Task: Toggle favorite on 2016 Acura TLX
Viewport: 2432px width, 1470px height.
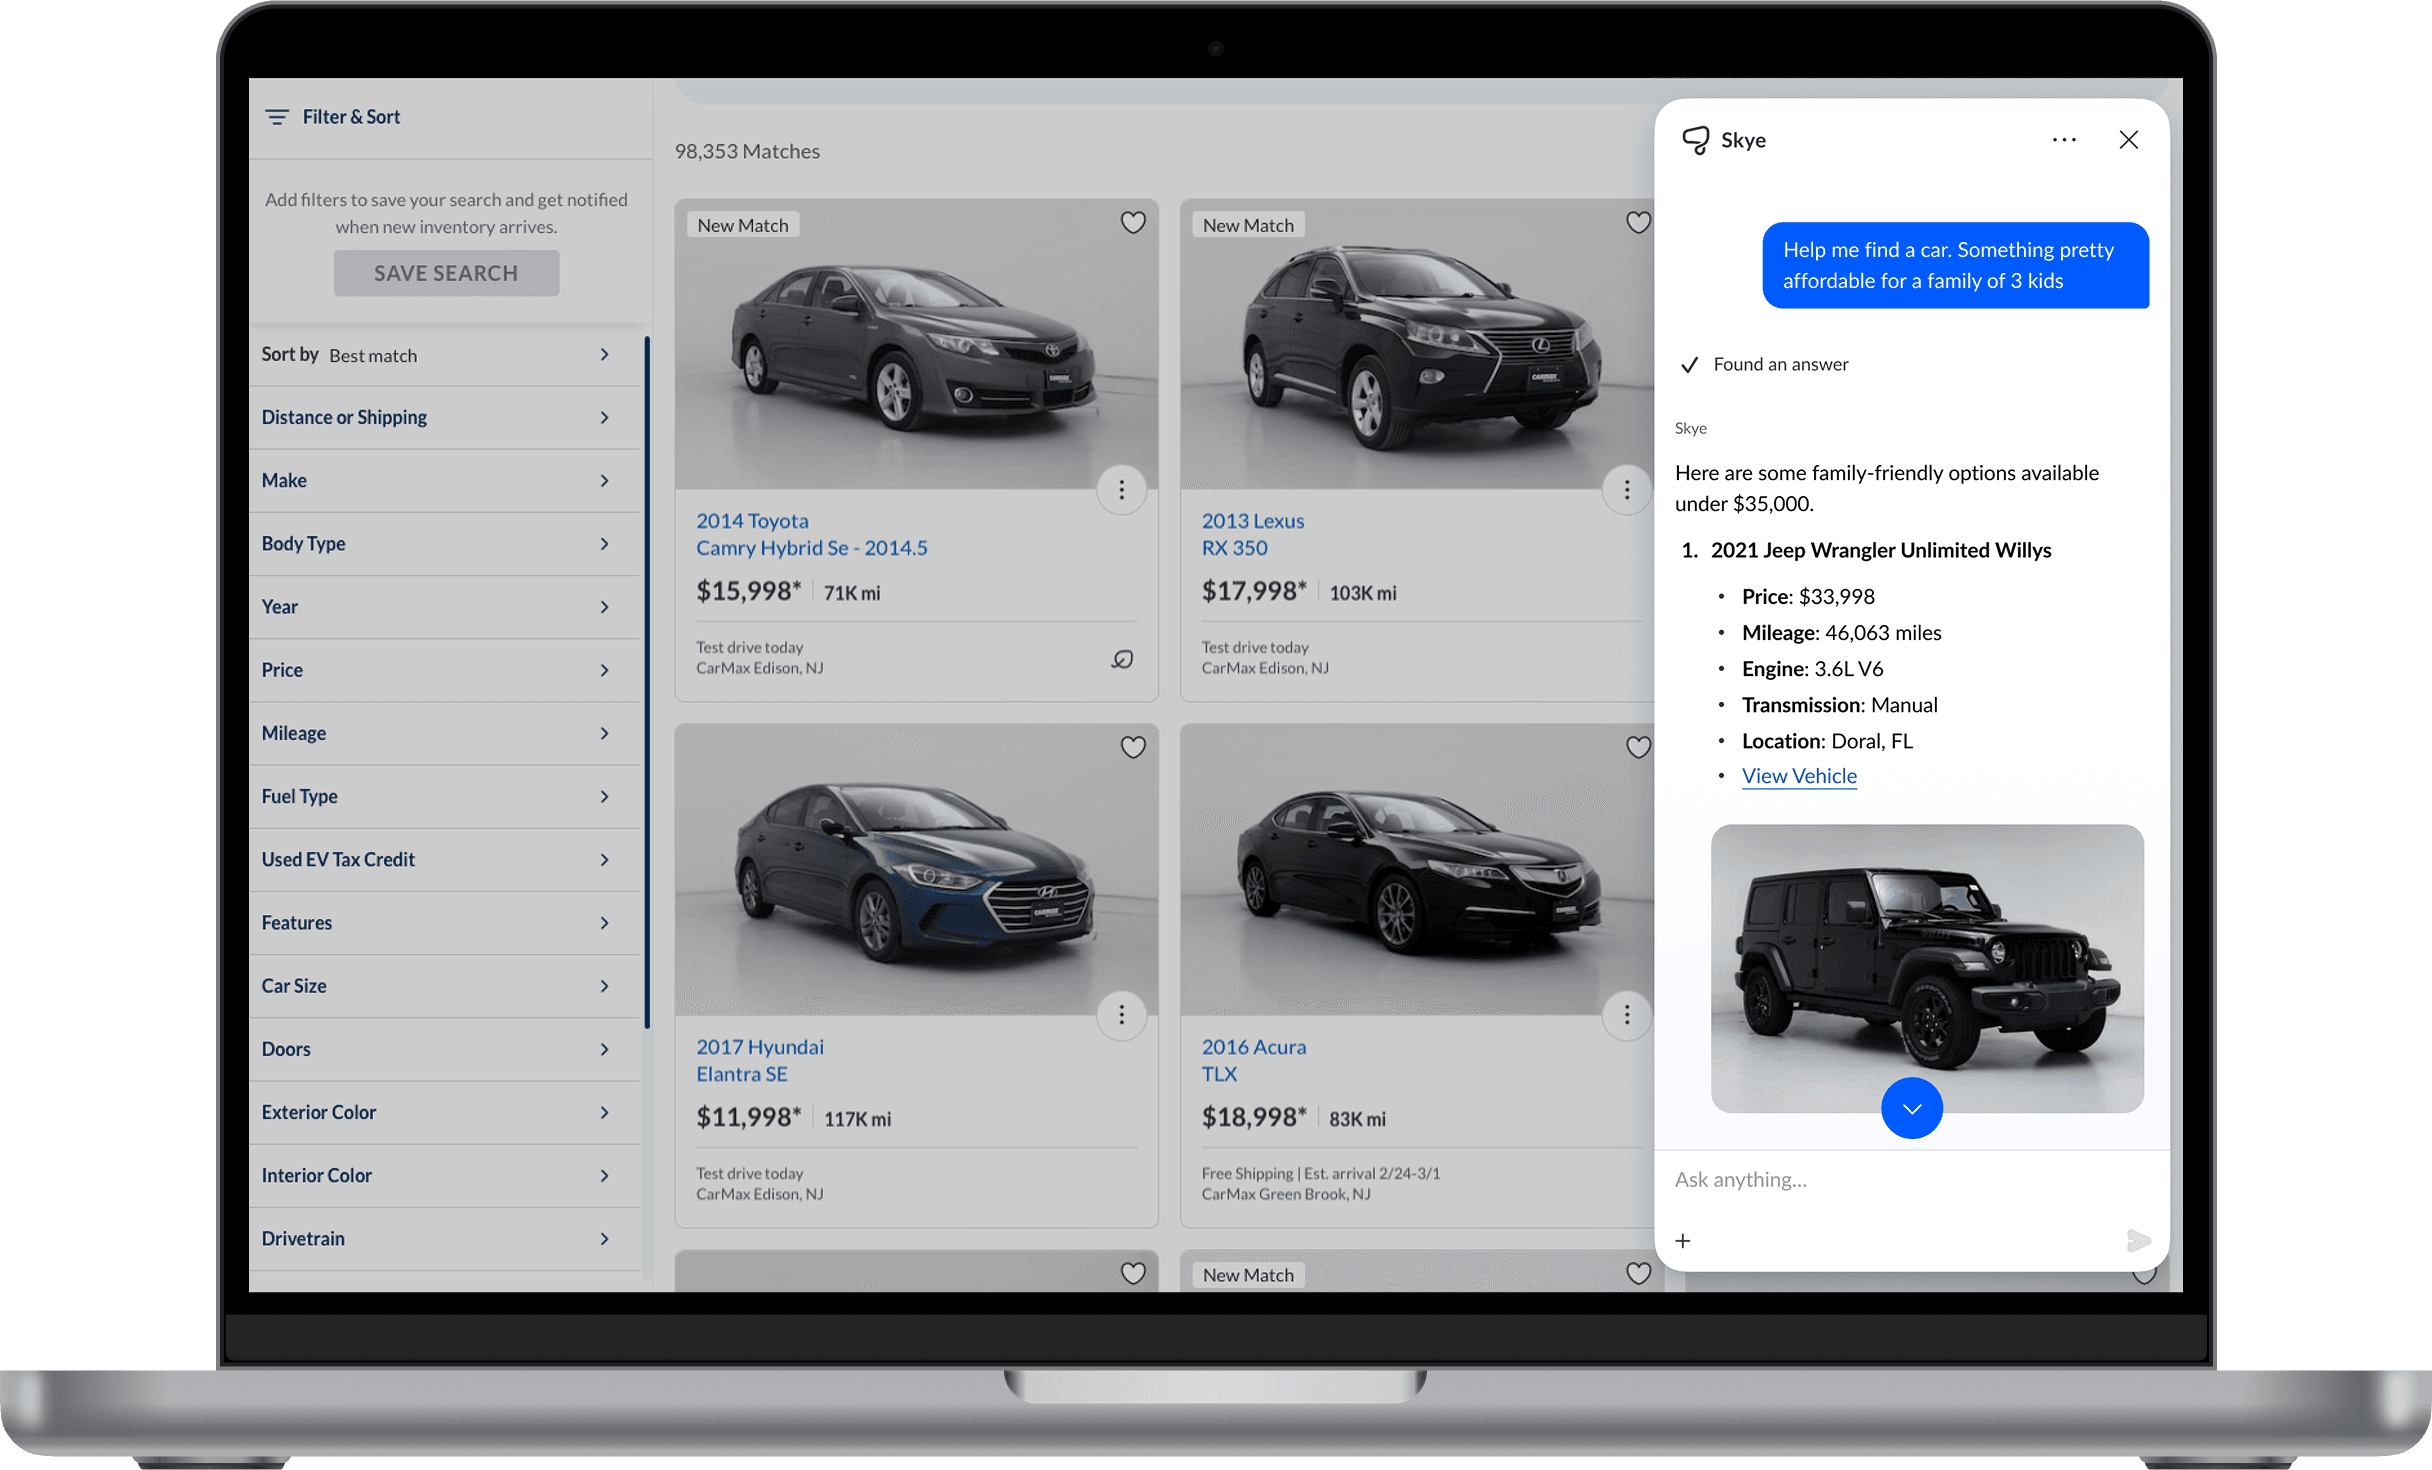Action: click(1636, 747)
